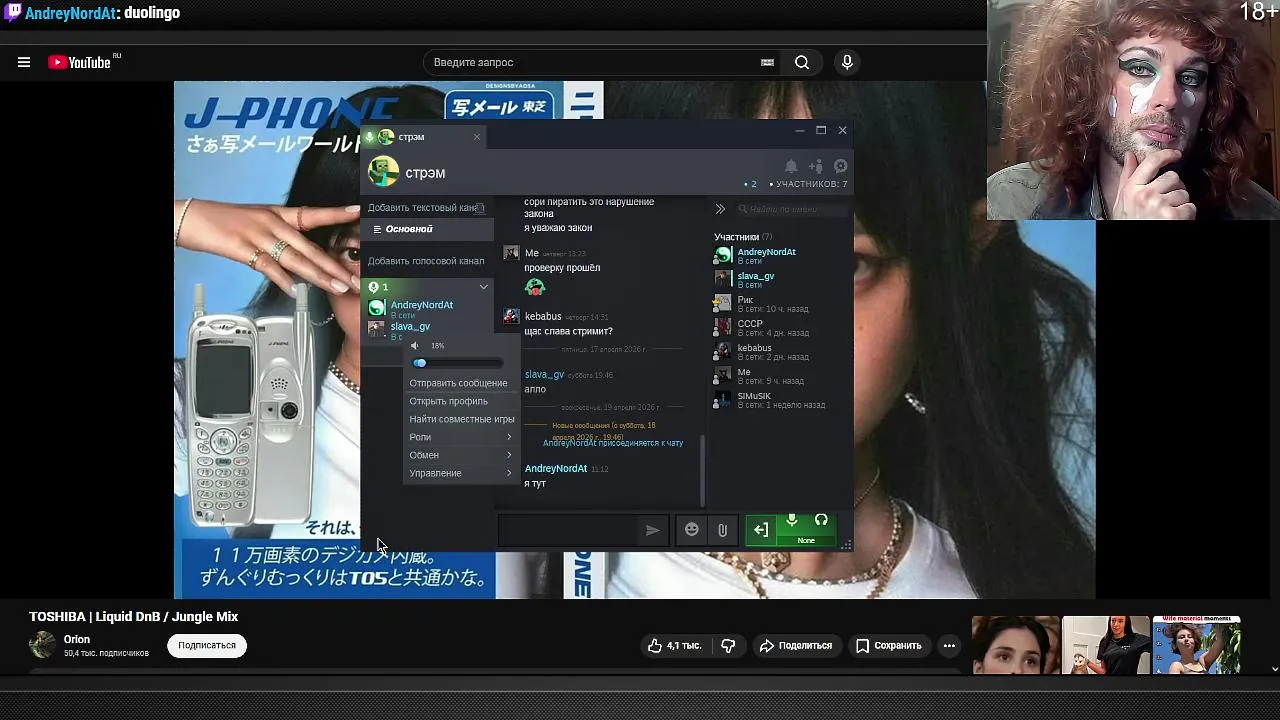1280x720 pixels.
Task: Open the Wife material moments thumbnail
Action: pos(1196,646)
